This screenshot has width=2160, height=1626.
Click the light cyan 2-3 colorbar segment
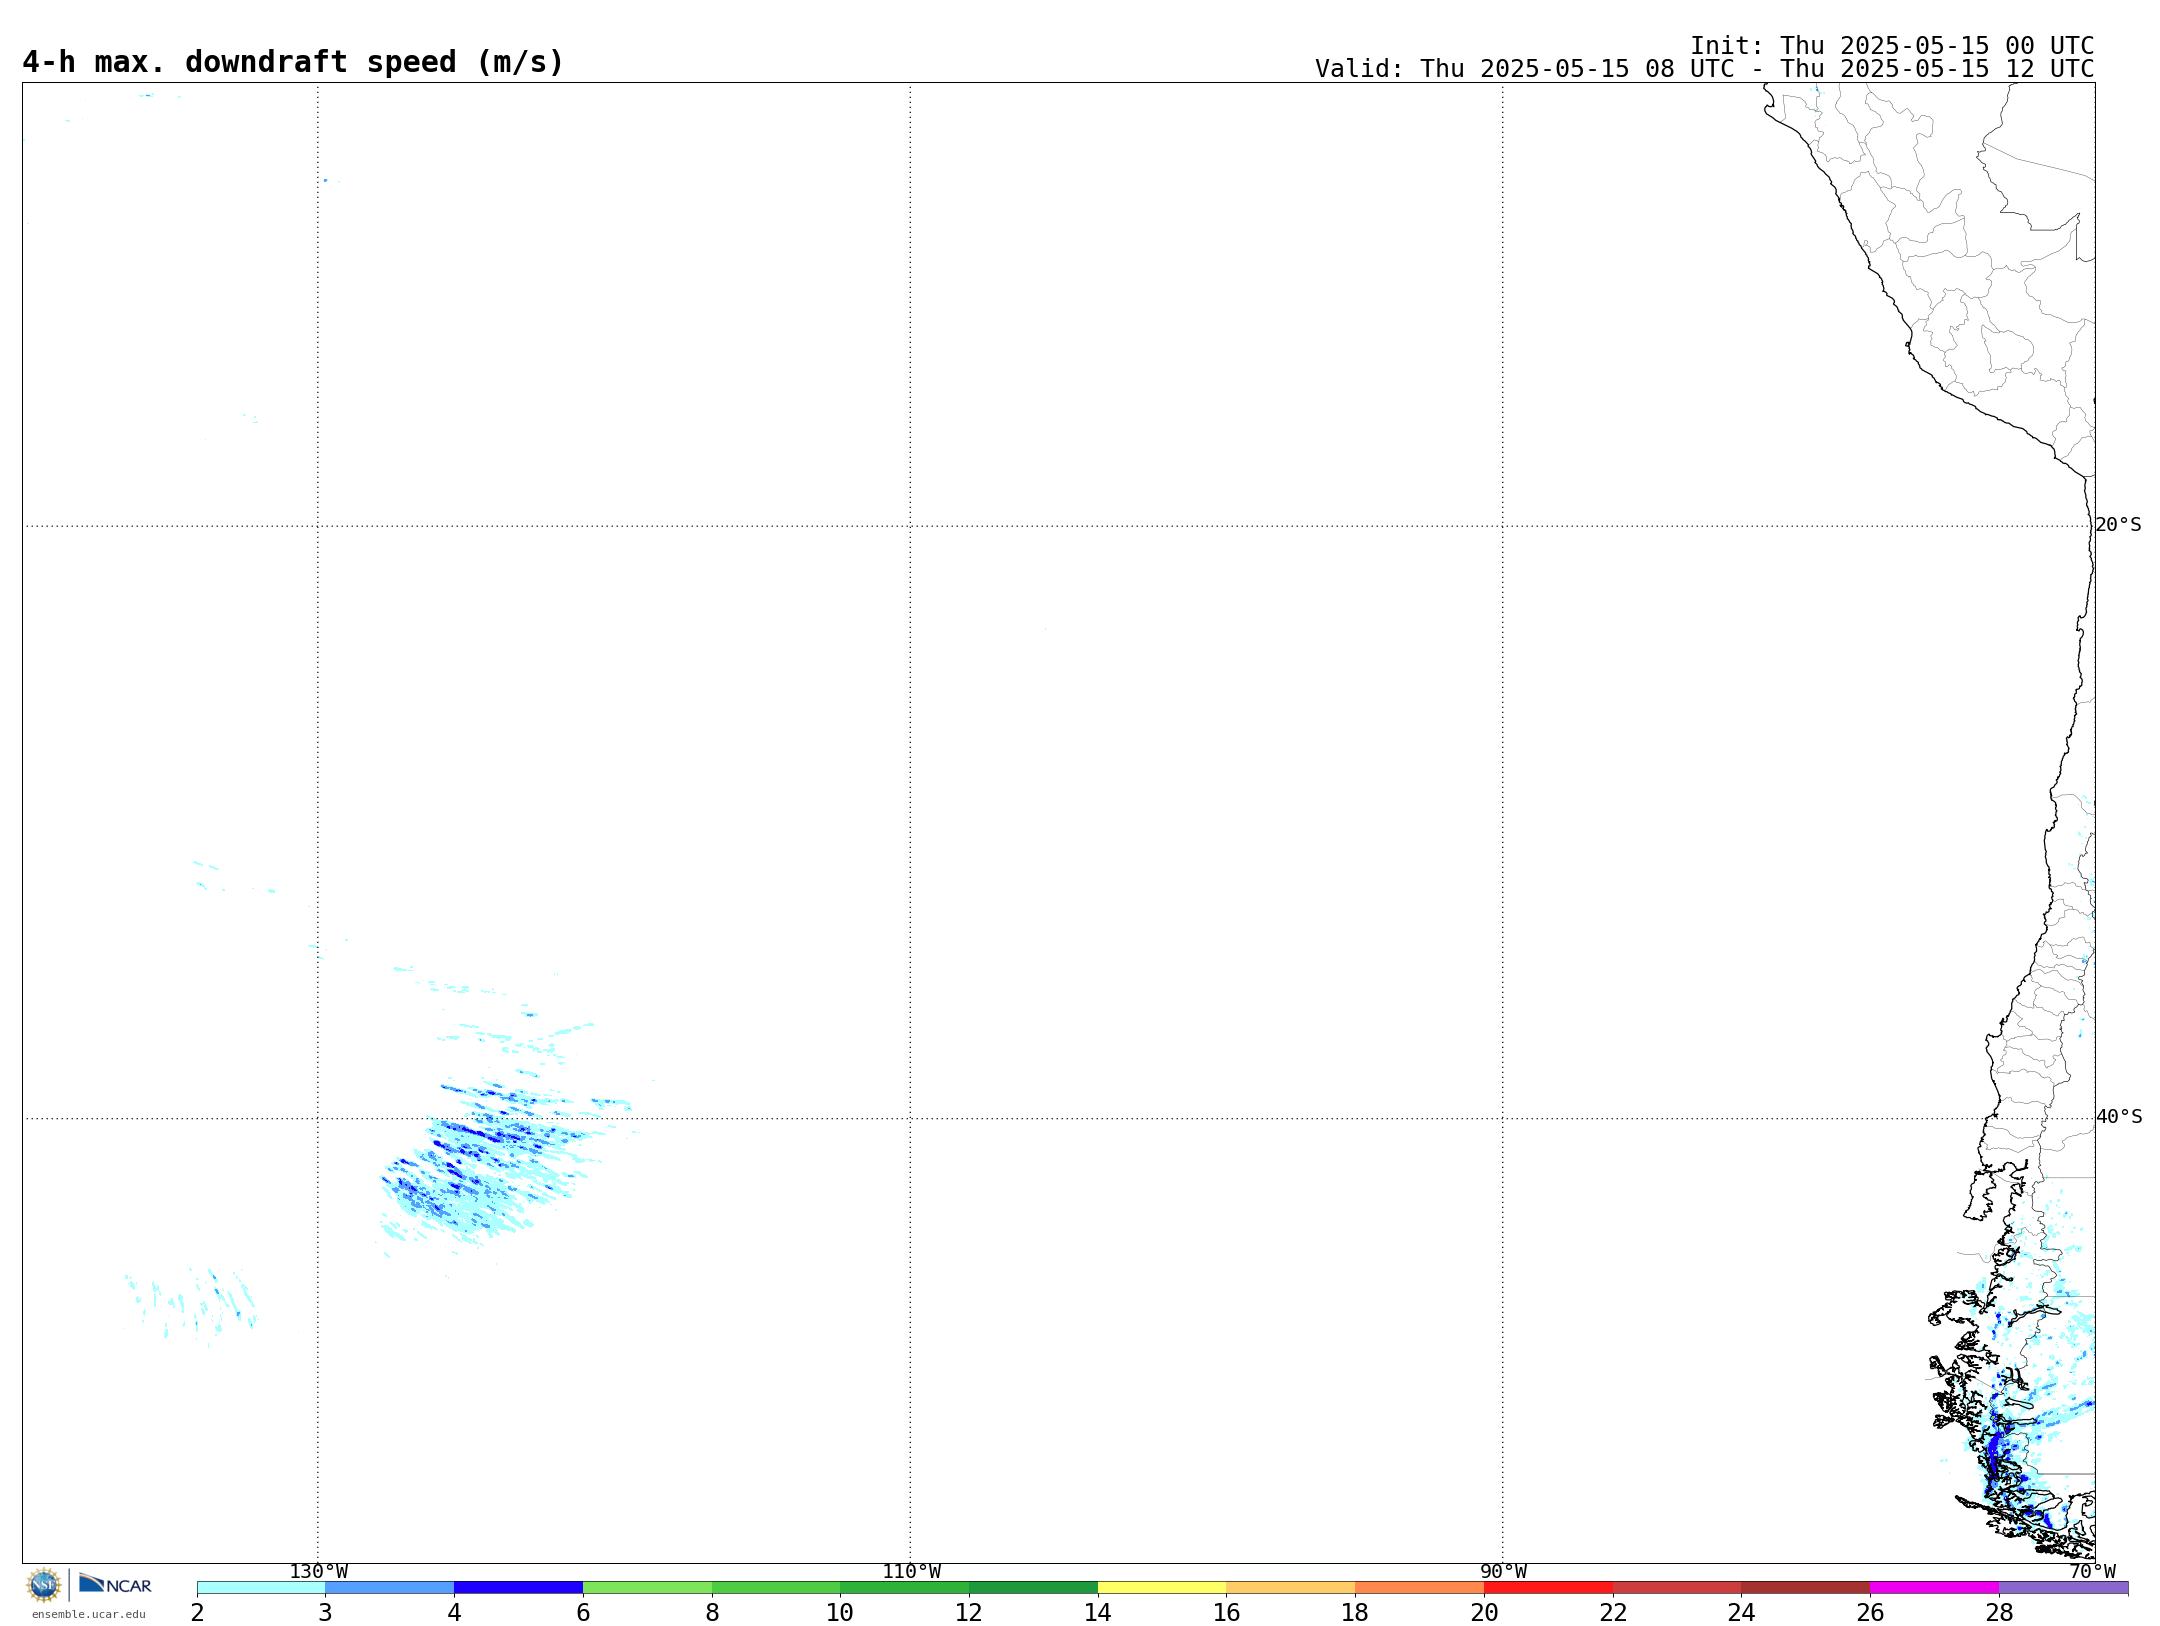261,1588
